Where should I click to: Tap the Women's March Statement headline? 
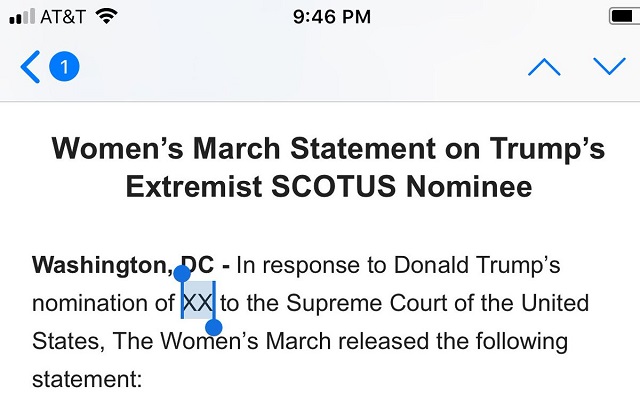click(x=328, y=167)
